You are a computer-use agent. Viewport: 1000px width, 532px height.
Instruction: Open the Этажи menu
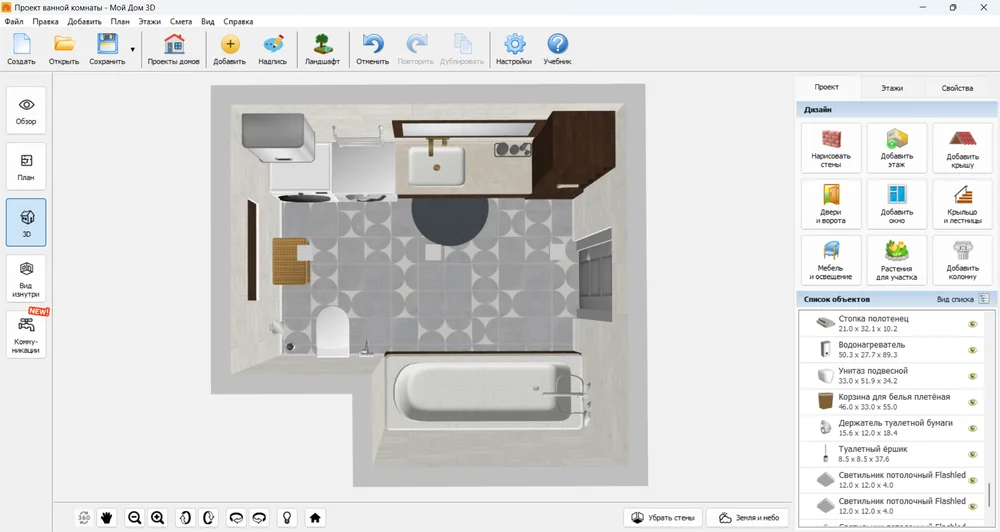pyautogui.click(x=150, y=21)
